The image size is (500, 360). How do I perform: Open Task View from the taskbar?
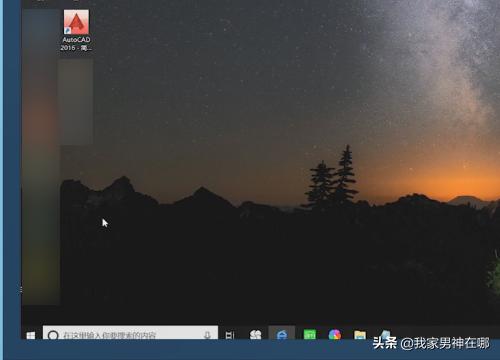(230, 335)
